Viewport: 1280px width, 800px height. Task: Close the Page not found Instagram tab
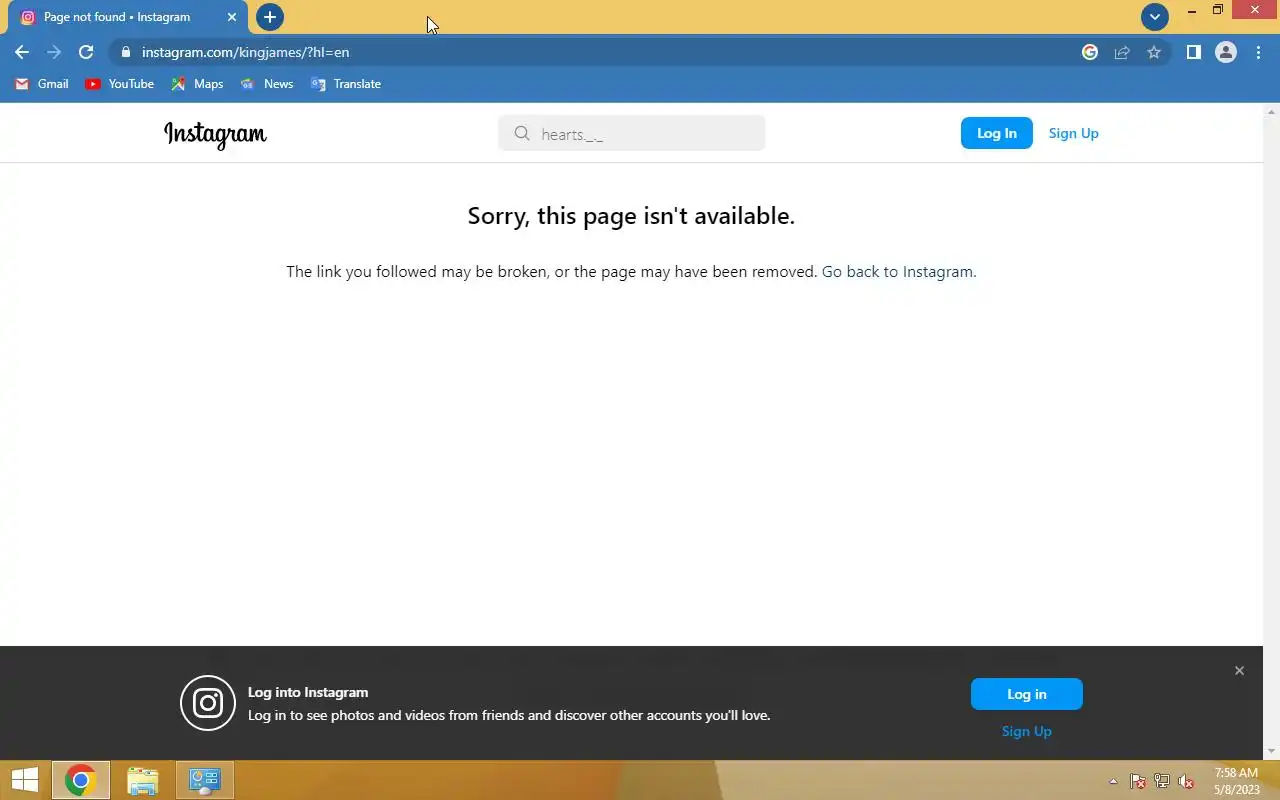coord(232,17)
